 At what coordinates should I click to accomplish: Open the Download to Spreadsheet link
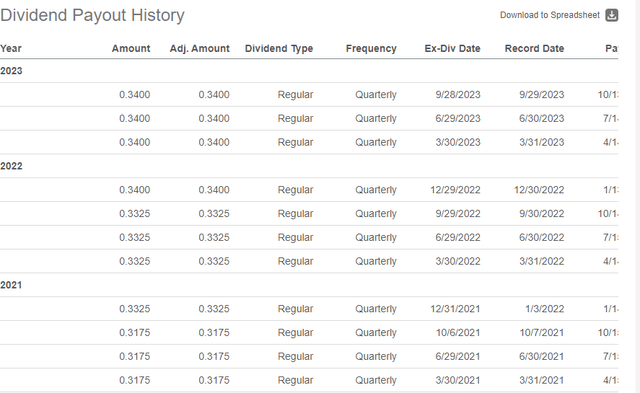pos(550,15)
